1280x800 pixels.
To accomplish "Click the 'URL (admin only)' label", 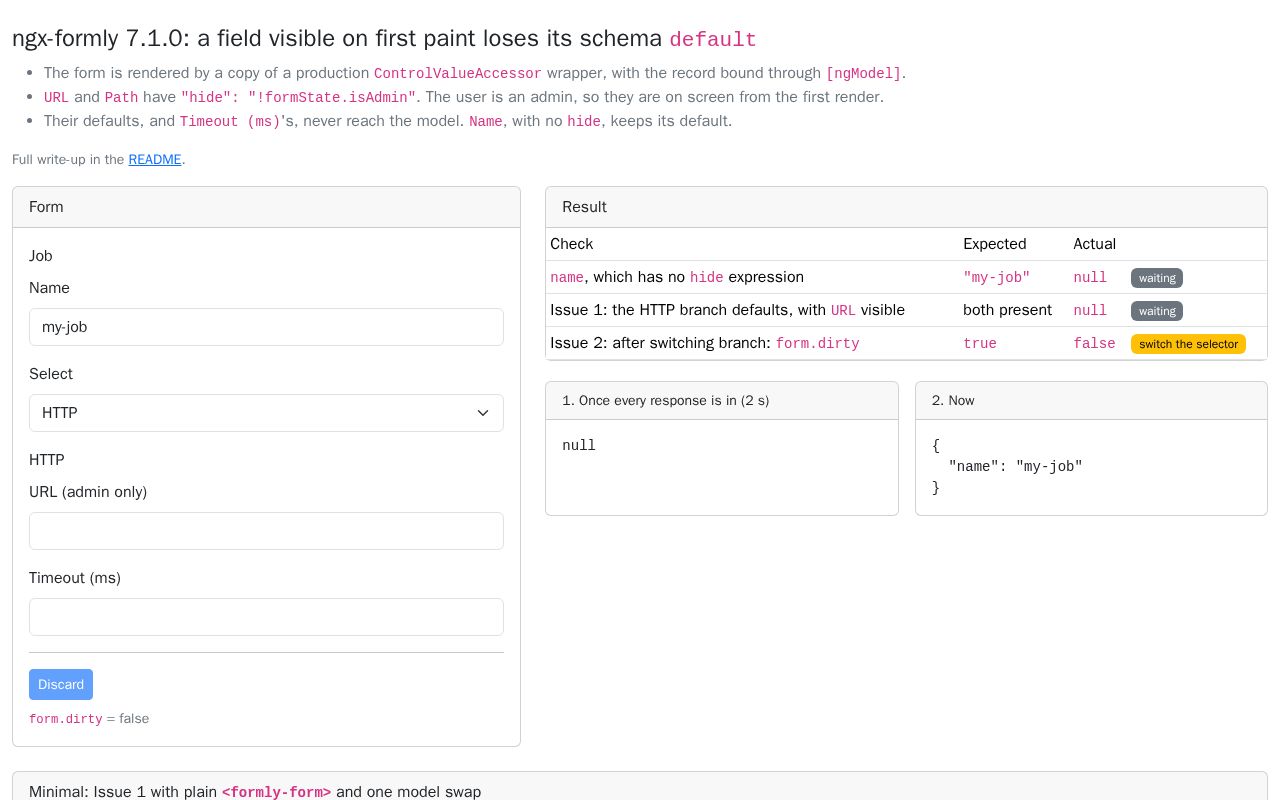I will pos(88,492).
